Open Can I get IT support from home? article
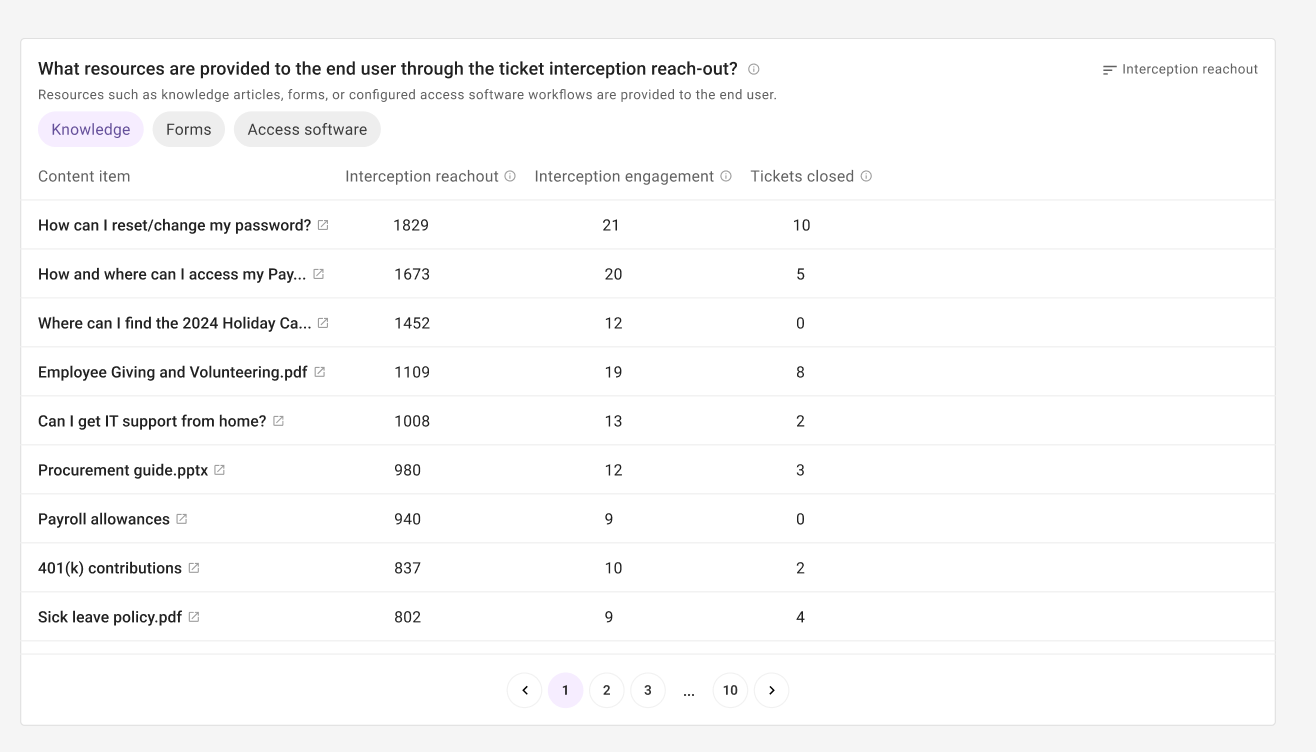 tap(152, 421)
